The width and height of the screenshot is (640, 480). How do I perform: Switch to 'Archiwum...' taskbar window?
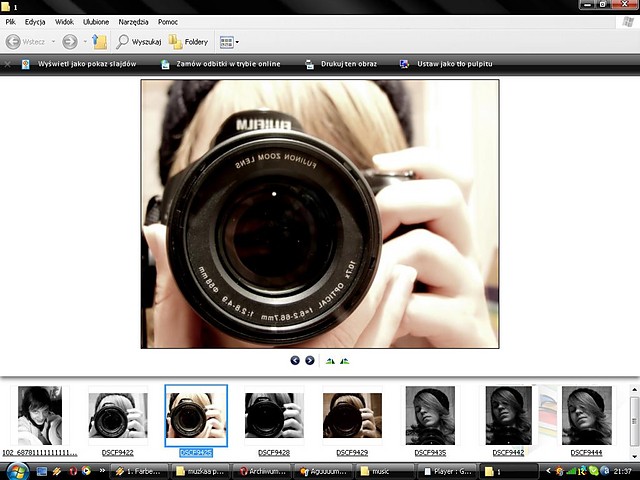262,471
